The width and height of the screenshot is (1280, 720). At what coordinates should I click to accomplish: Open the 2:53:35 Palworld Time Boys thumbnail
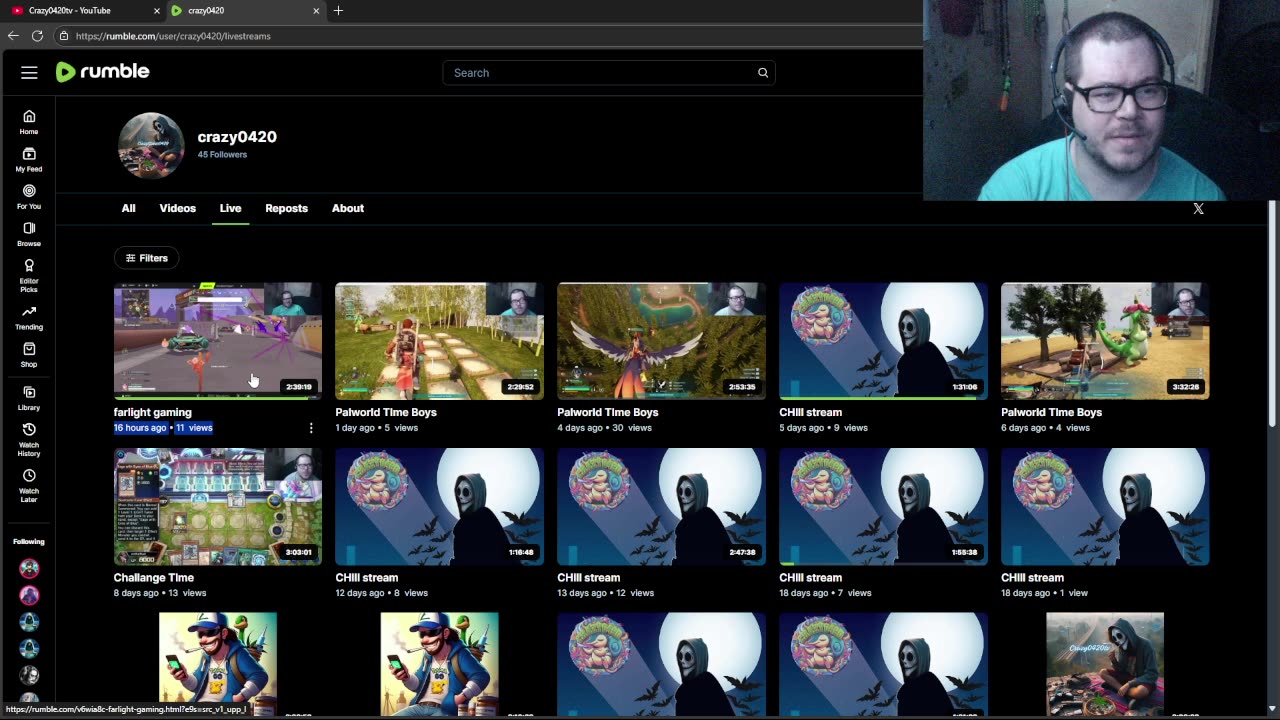point(662,341)
